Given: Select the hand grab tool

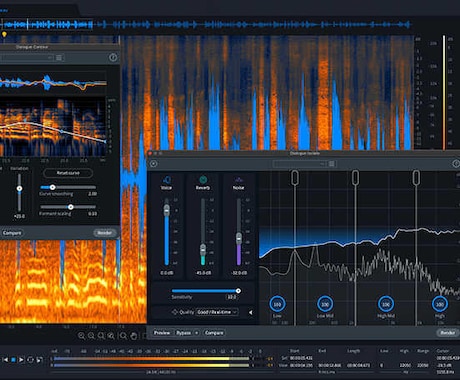Looking at the screenshot, I should (x=134, y=336).
